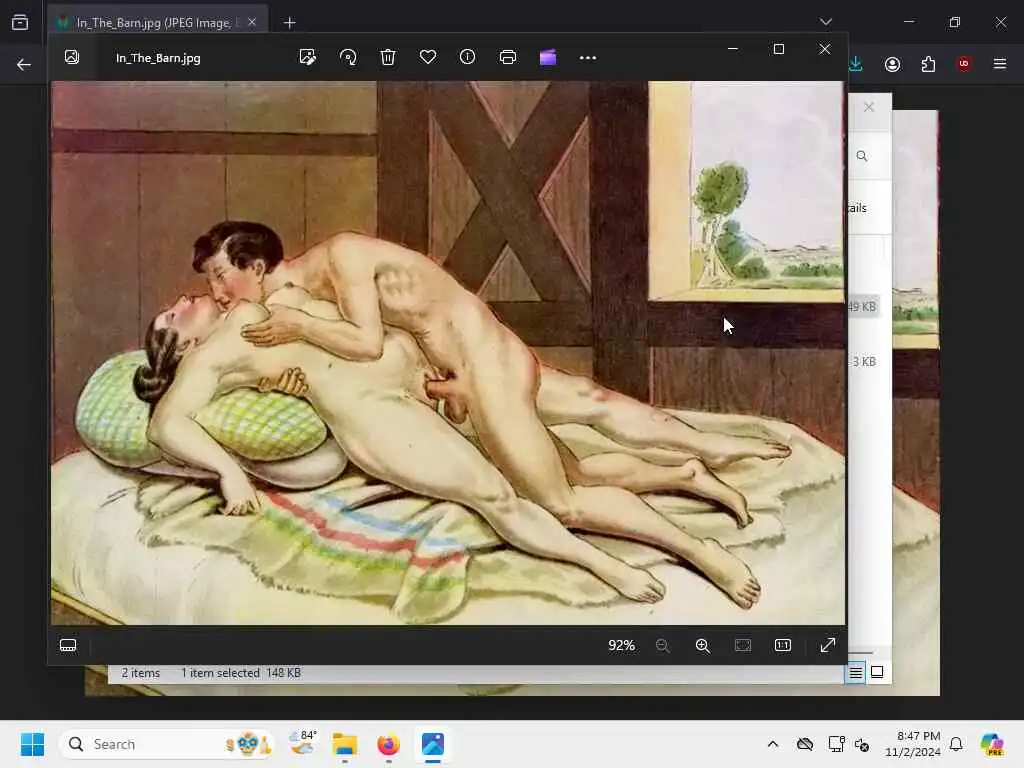Delete the In_The_Barn.jpg file
1024x768 pixels.
[x=388, y=57]
